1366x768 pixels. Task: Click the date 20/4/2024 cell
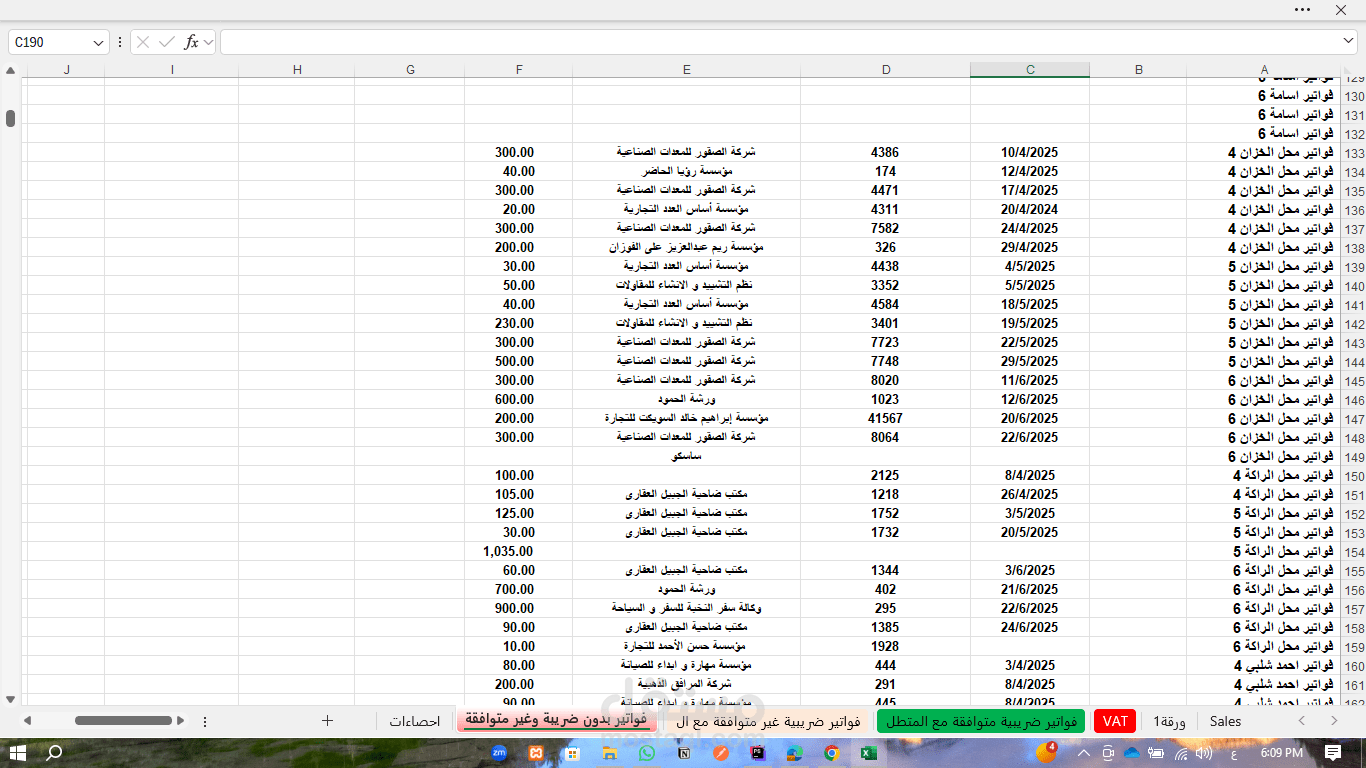(1030, 210)
